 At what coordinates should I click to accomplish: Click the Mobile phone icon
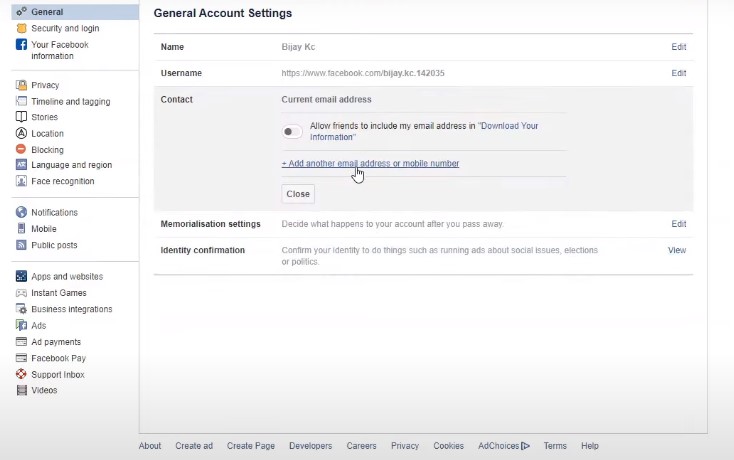click(22, 228)
